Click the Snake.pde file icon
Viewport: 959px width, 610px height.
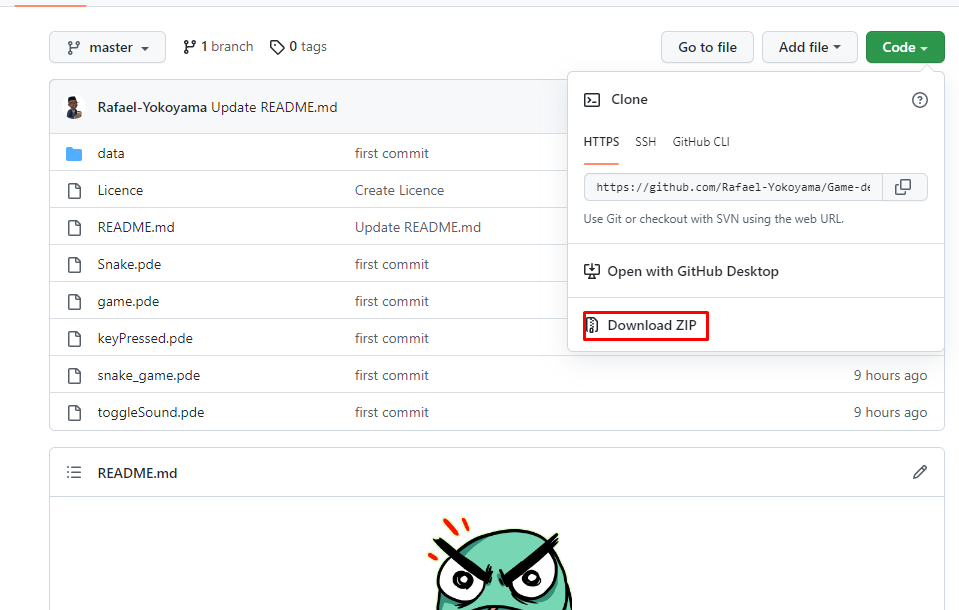click(74, 265)
